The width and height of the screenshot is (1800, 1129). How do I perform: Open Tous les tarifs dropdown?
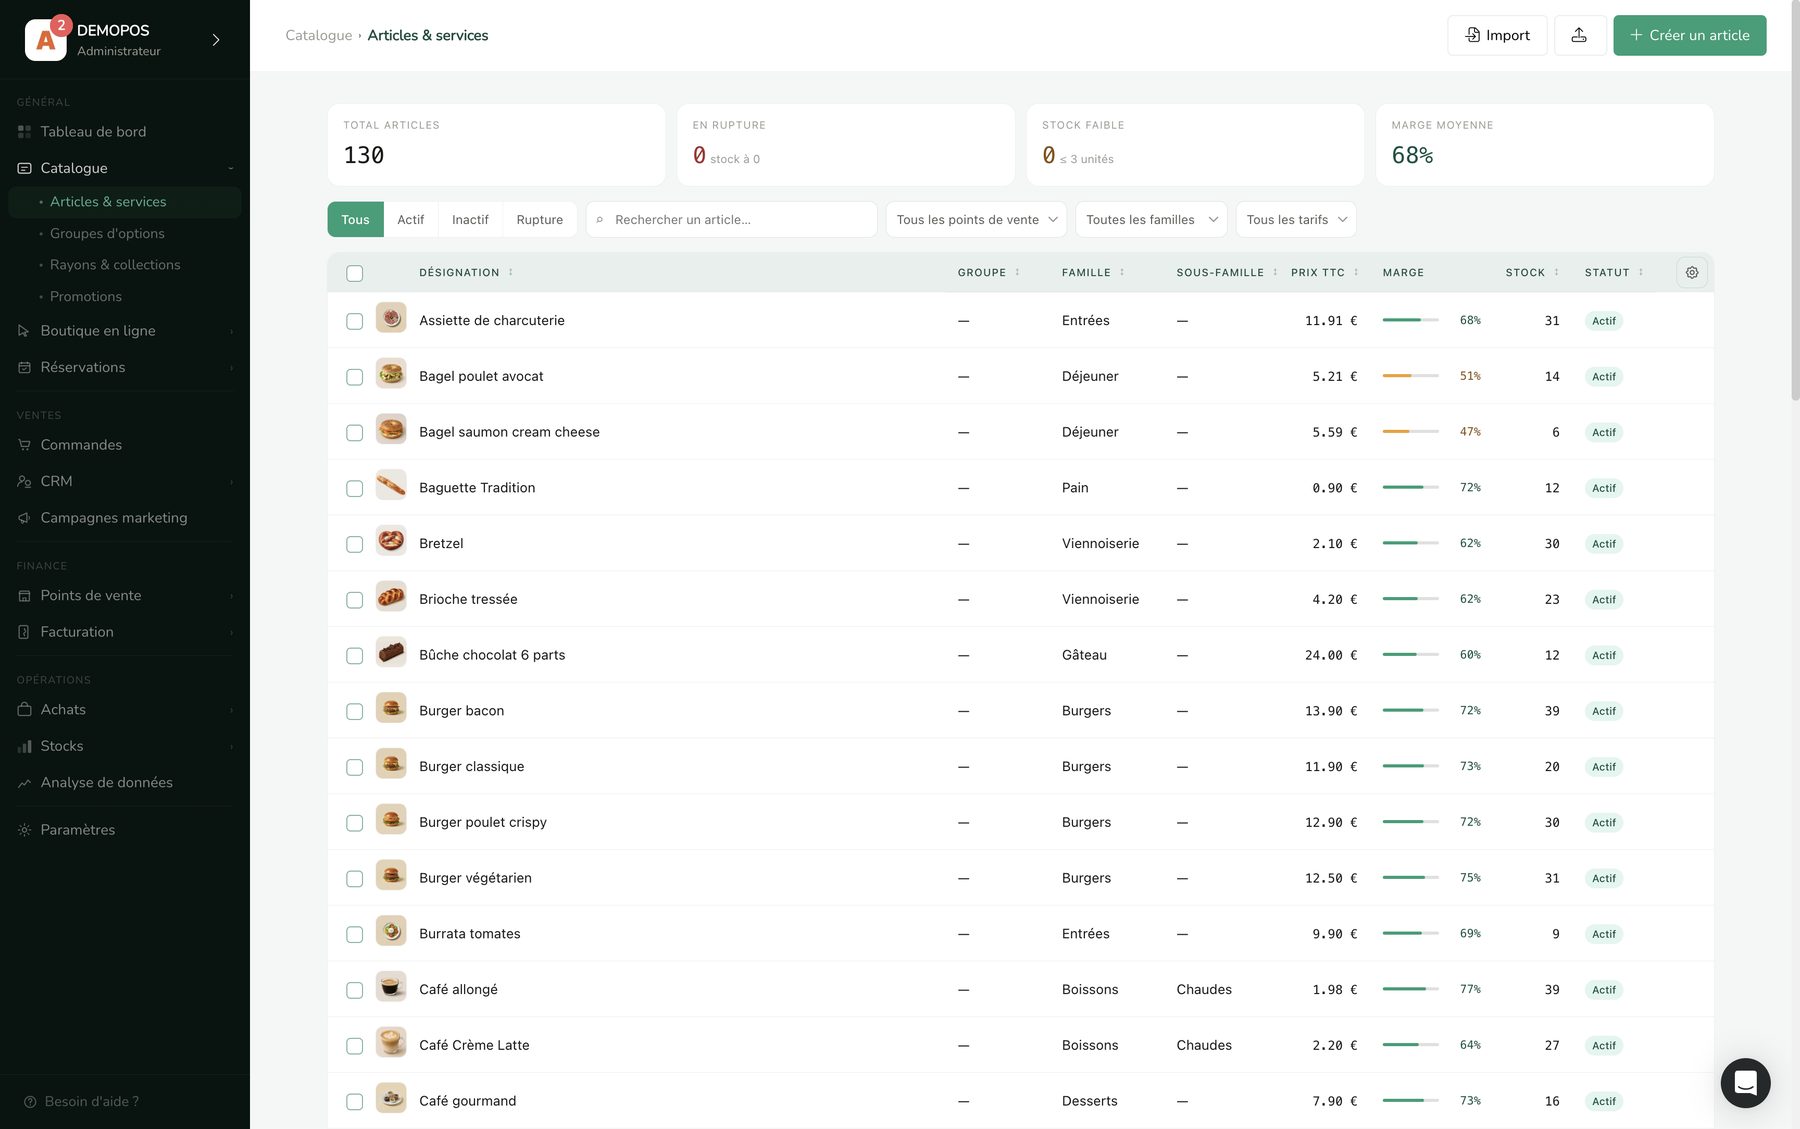tap(1296, 220)
